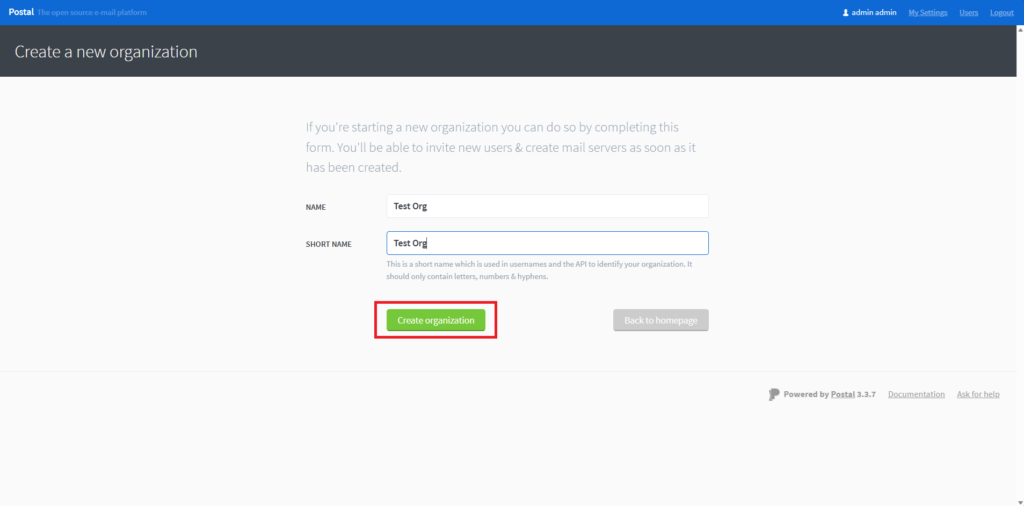Open the Ask for help link

[978, 394]
